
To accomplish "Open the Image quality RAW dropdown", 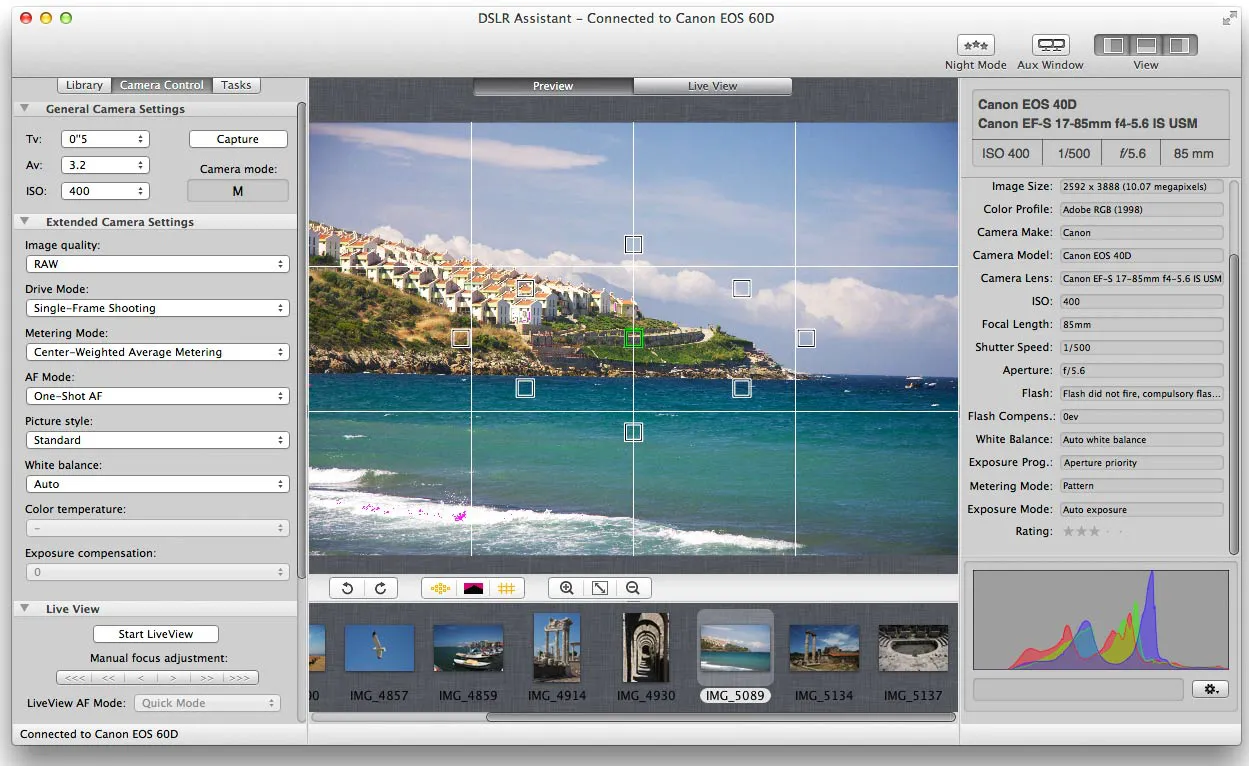I will tap(157, 264).
